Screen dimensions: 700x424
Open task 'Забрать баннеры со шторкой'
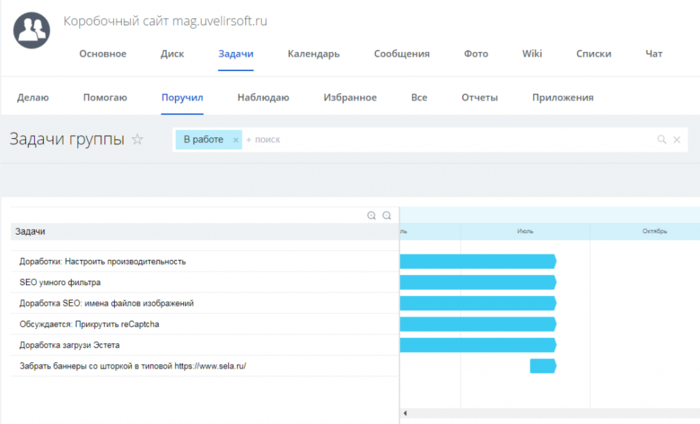point(133,366)
